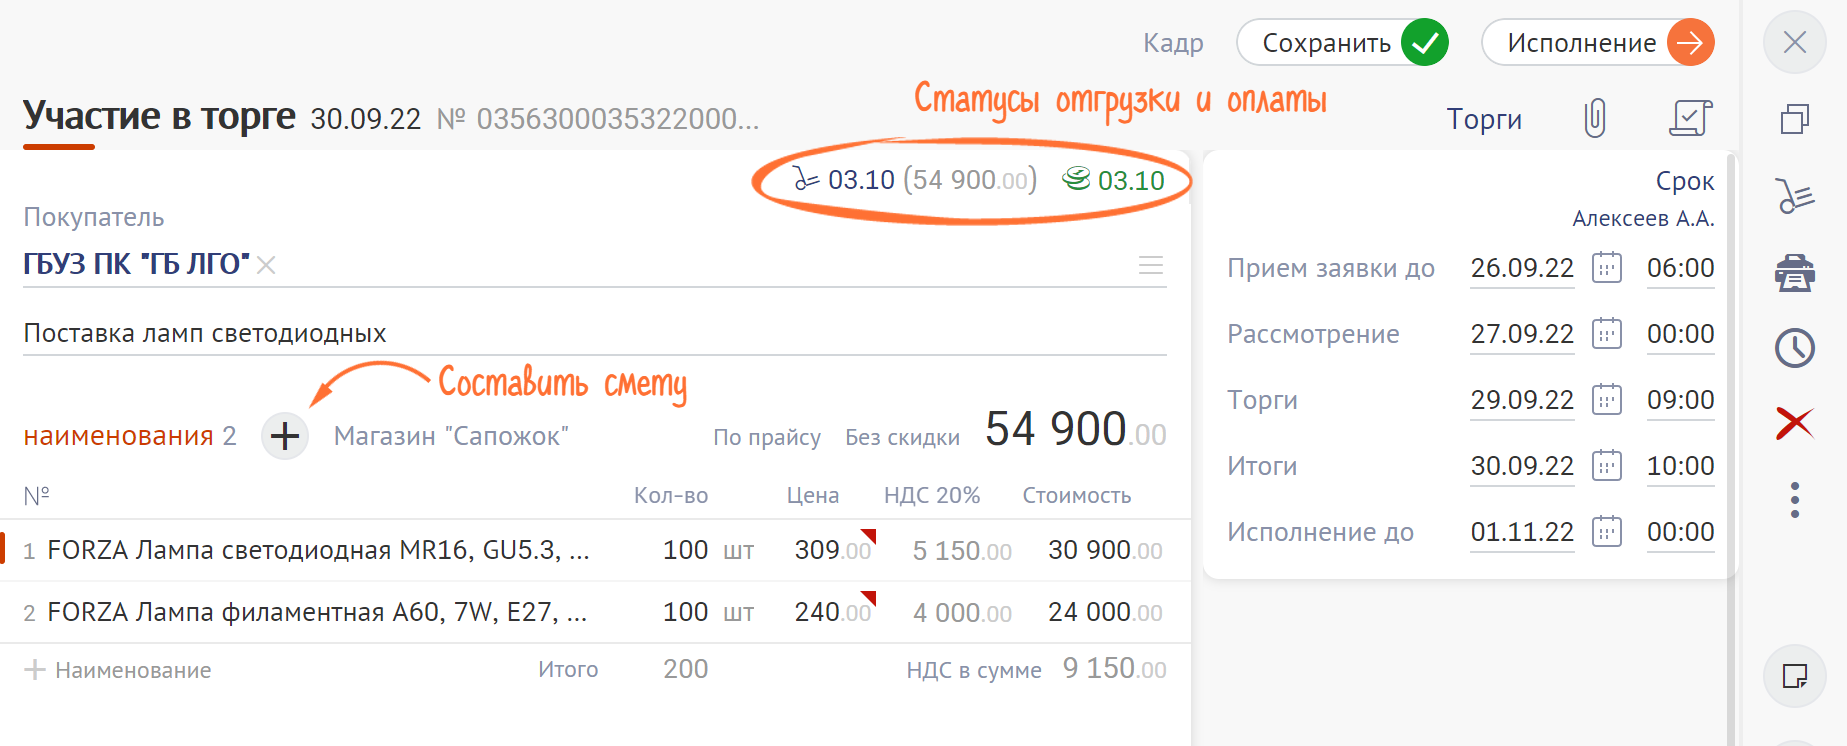This screenshot has height=746, width=1847.
Task: Click the sticky note icon at the bottom of the sidebar
Action: (x=1795, y=676)
